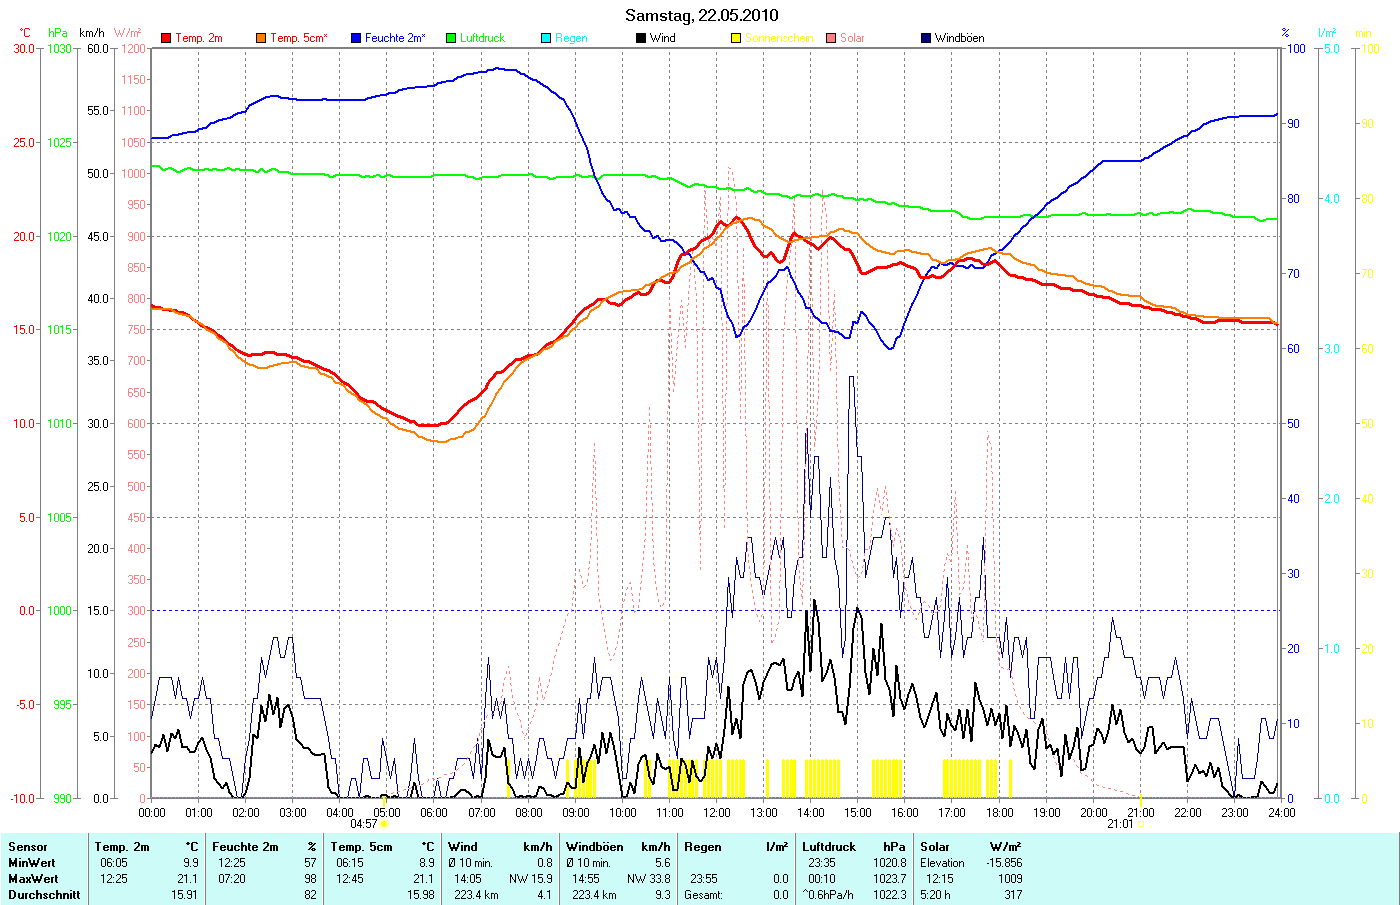Viewport: 1400px width, 905px height.
Task: Click the Durchschnitt row label
Action: click(x=44, y=895)
